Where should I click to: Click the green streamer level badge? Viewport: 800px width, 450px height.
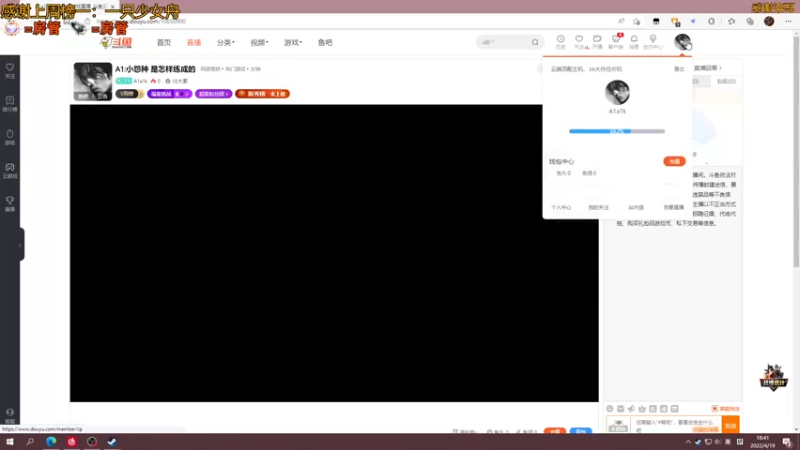123,81
